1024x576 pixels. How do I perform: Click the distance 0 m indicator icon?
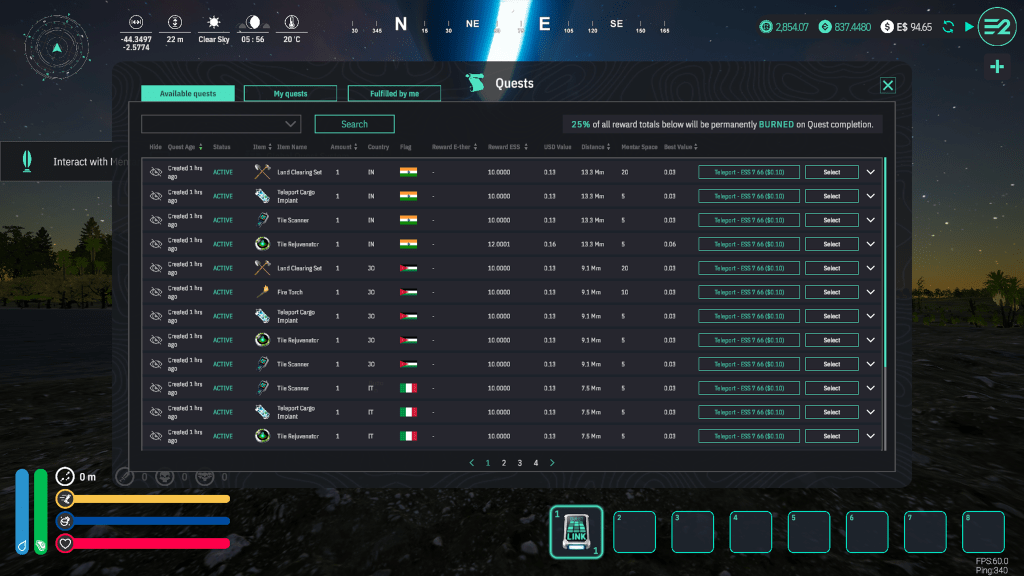pos(65,477)
